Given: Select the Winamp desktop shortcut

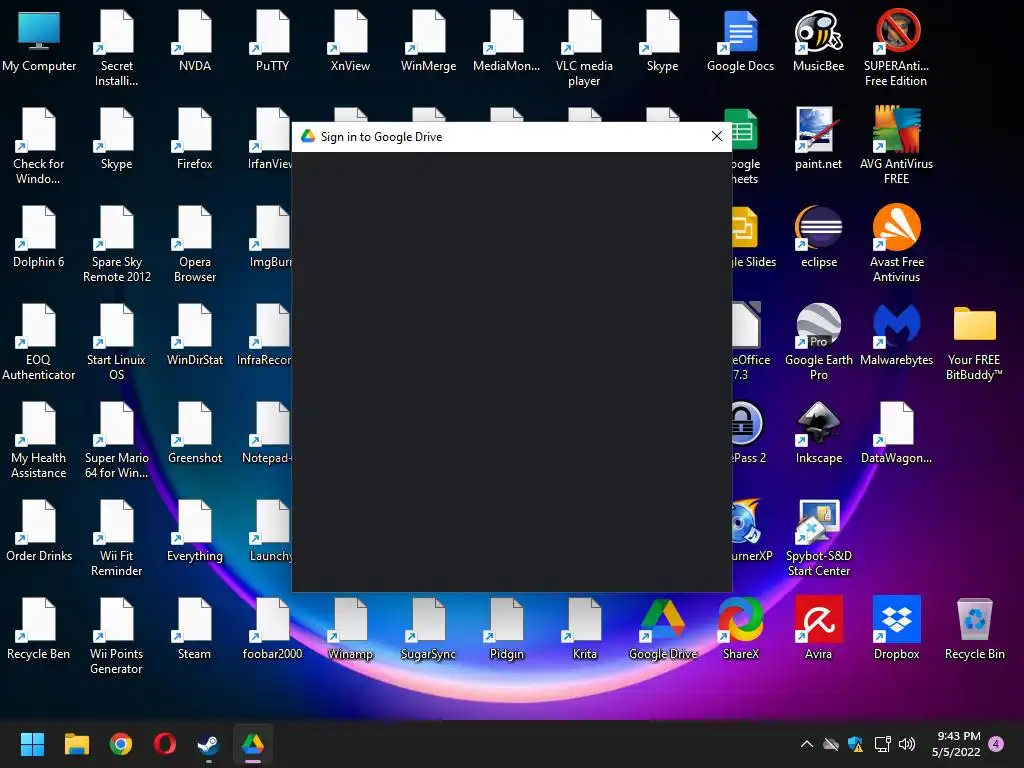Looking at the screenshot, I should 350,628.
